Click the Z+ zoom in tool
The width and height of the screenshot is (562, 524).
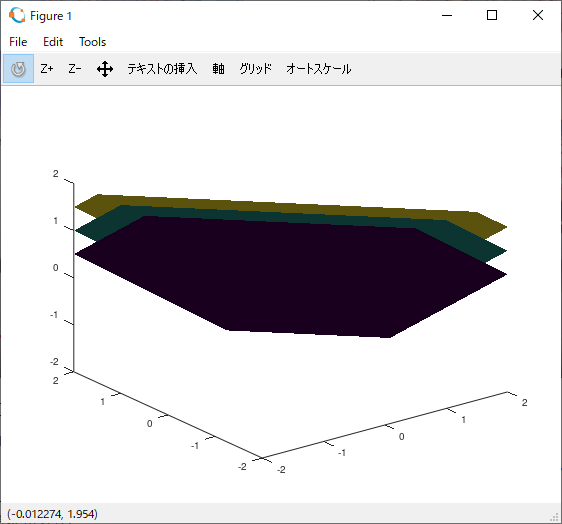point(47,69)
